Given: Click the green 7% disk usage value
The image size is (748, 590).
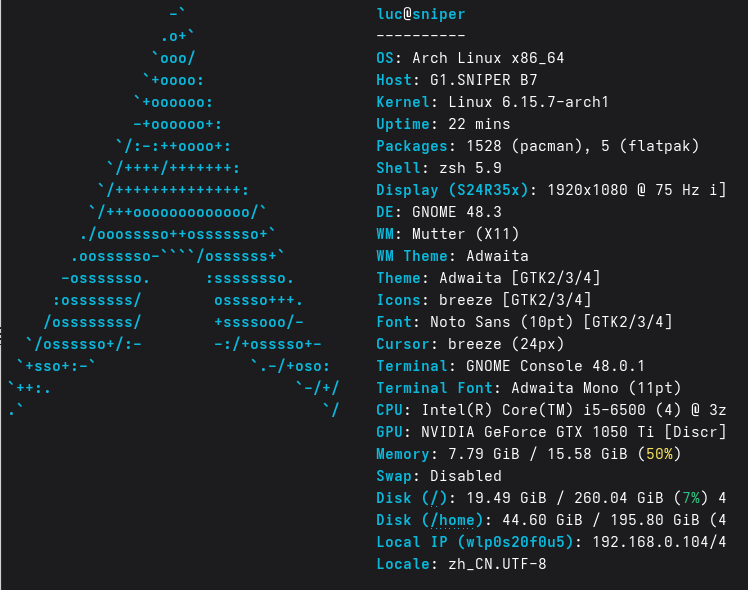Looking at the screenshot, I should pos(691,498).
